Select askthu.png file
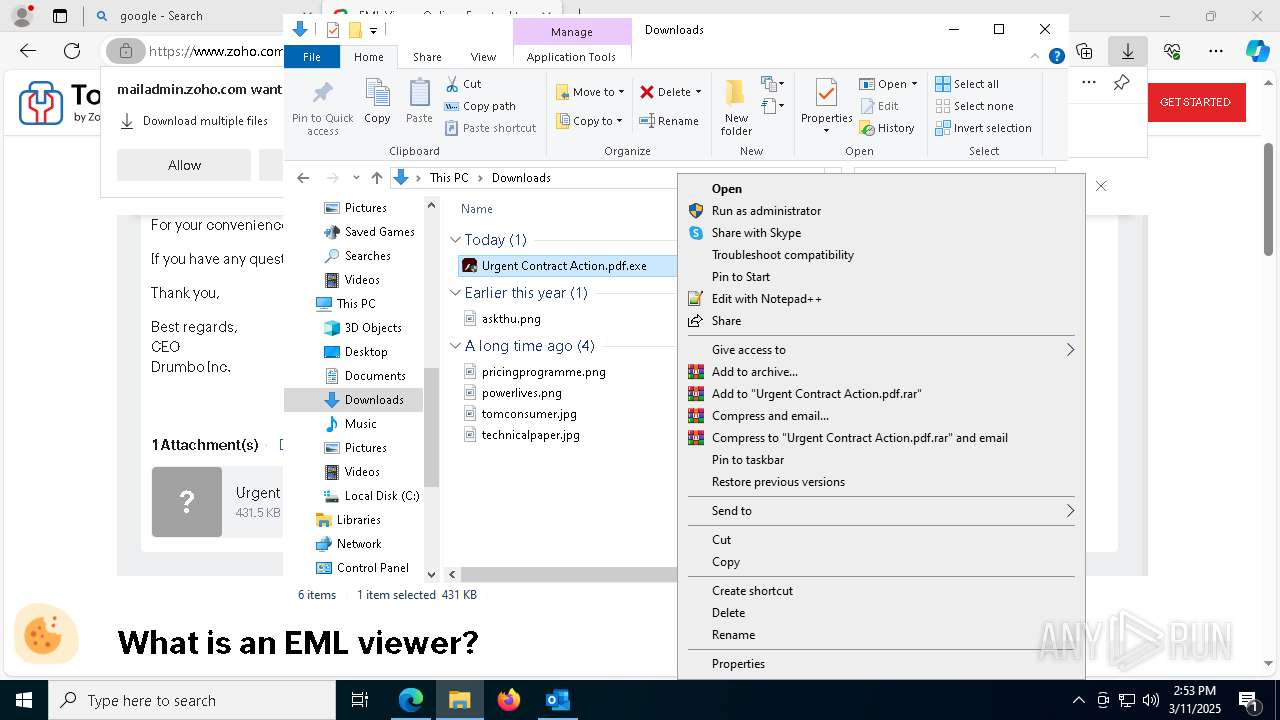Screen dimensions: 1280x720 (511, 319)
